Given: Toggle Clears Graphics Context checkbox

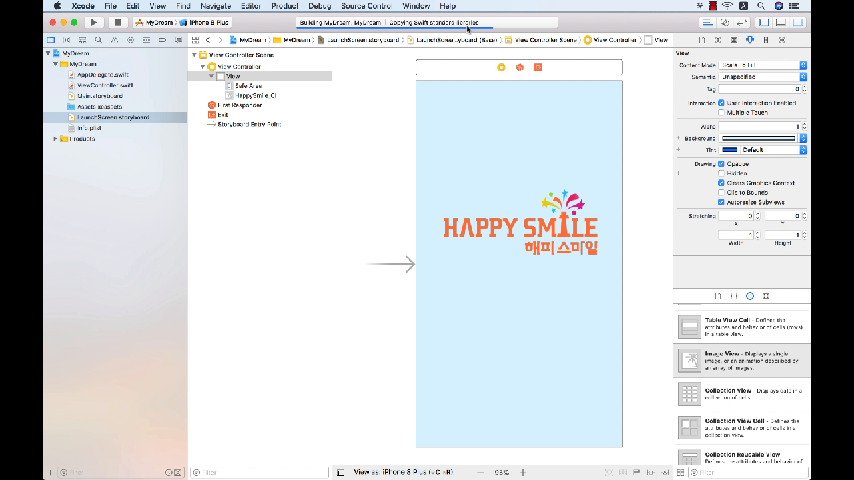Looking at the screenshot, I should coord(721,183).
